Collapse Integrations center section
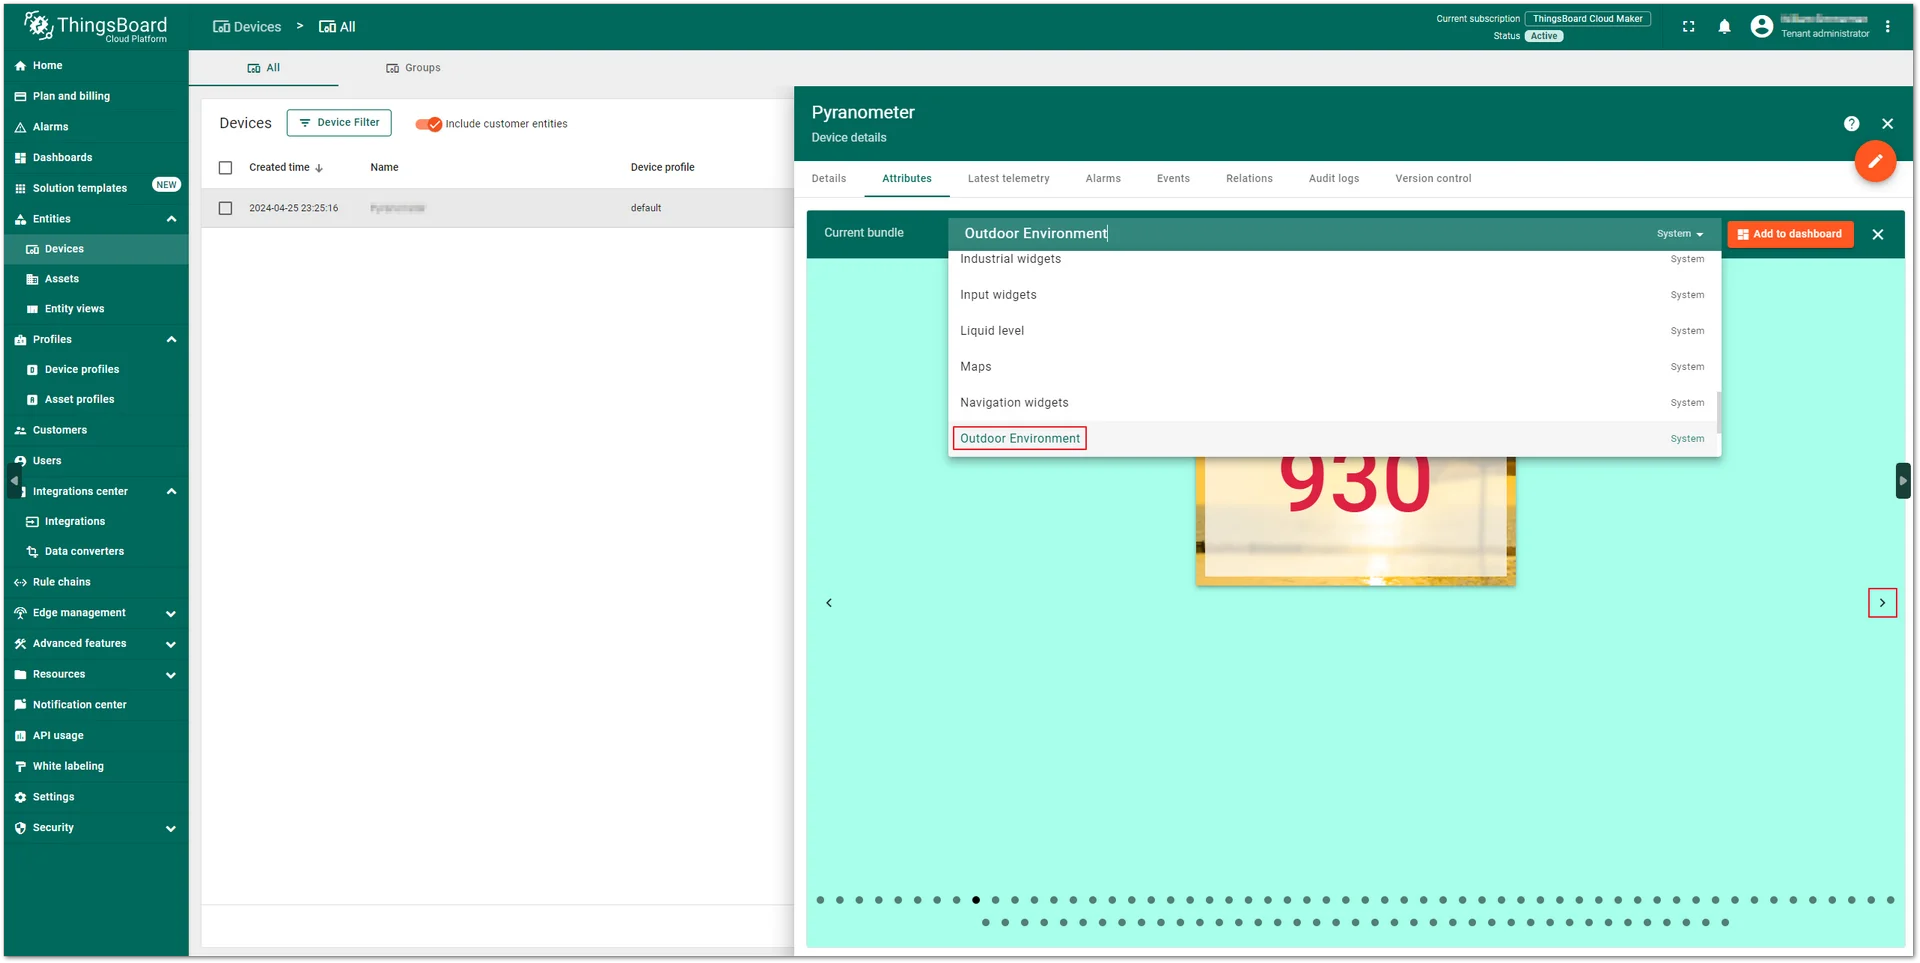Image resolution: width=1920 pixels, height=963 pixels. coord(171,492)
